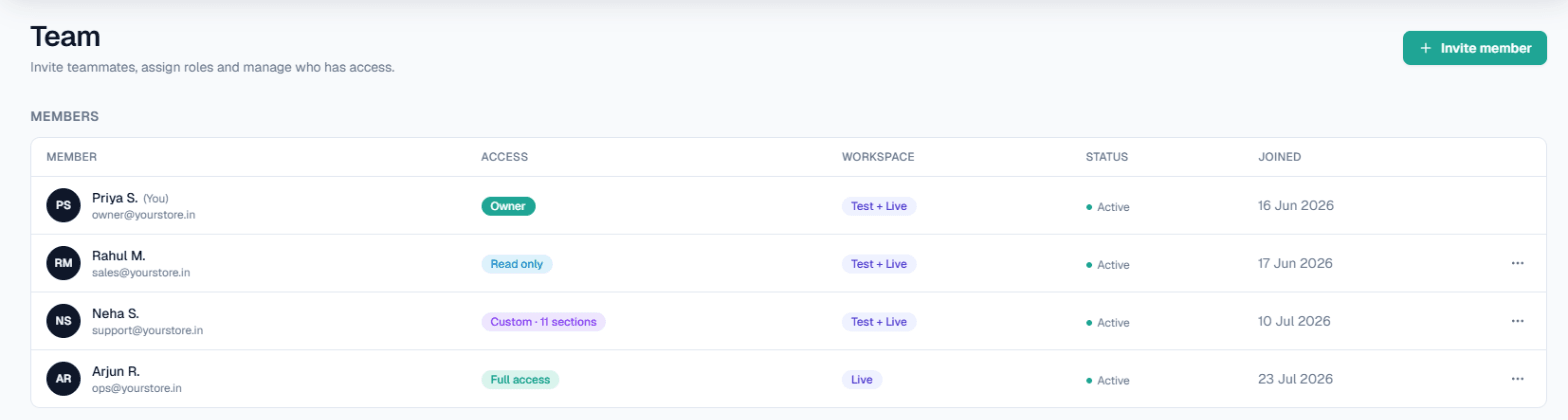The height and width of the screenshot is (420, 1568).
Task: Click Arjun R.'s Live workspace tag
Action: pos(862,380)
